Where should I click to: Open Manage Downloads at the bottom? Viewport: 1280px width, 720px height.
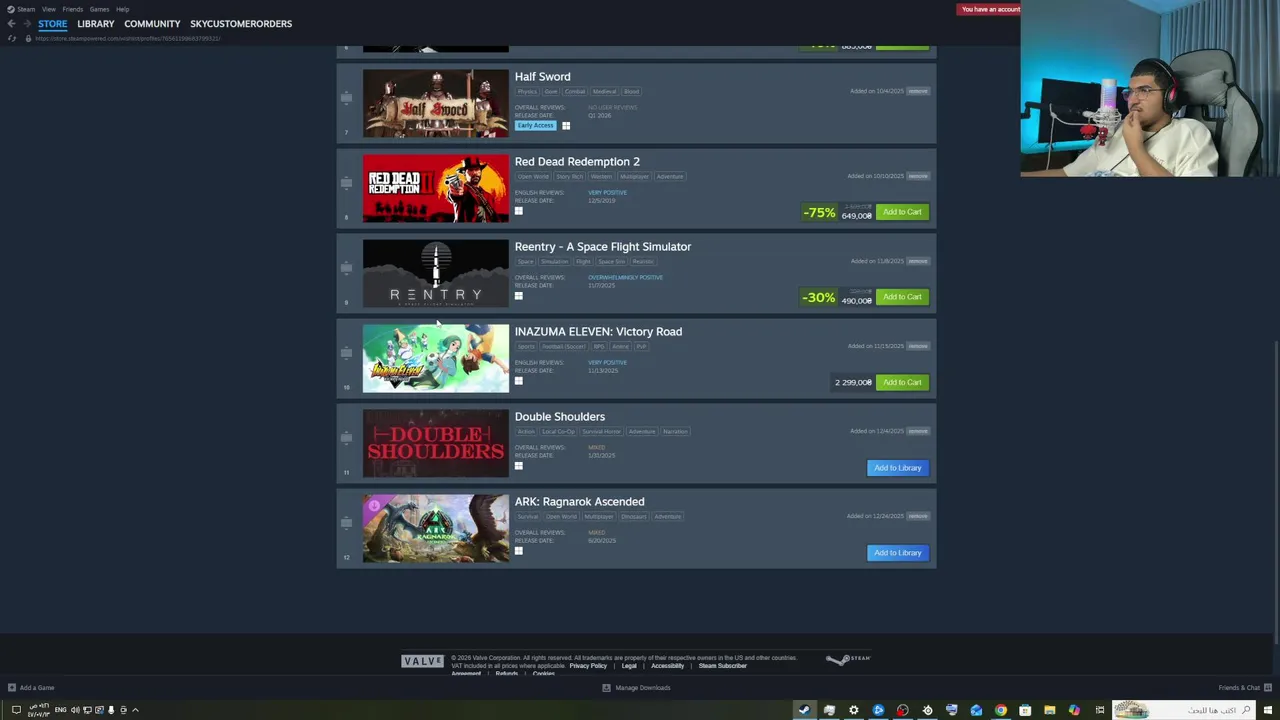point(636,688)
